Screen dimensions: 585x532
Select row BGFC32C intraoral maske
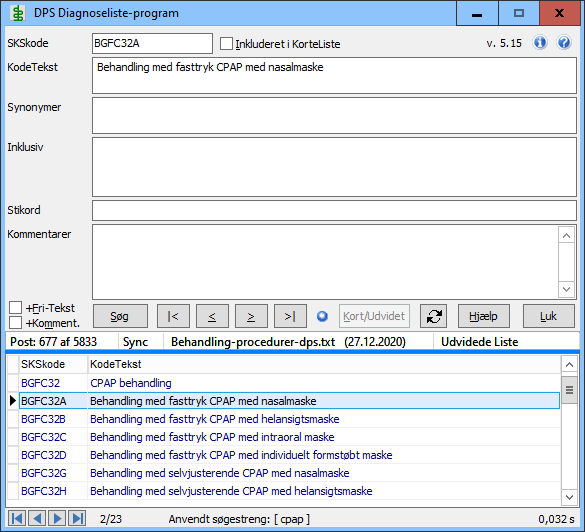click(x=289, y=436)
